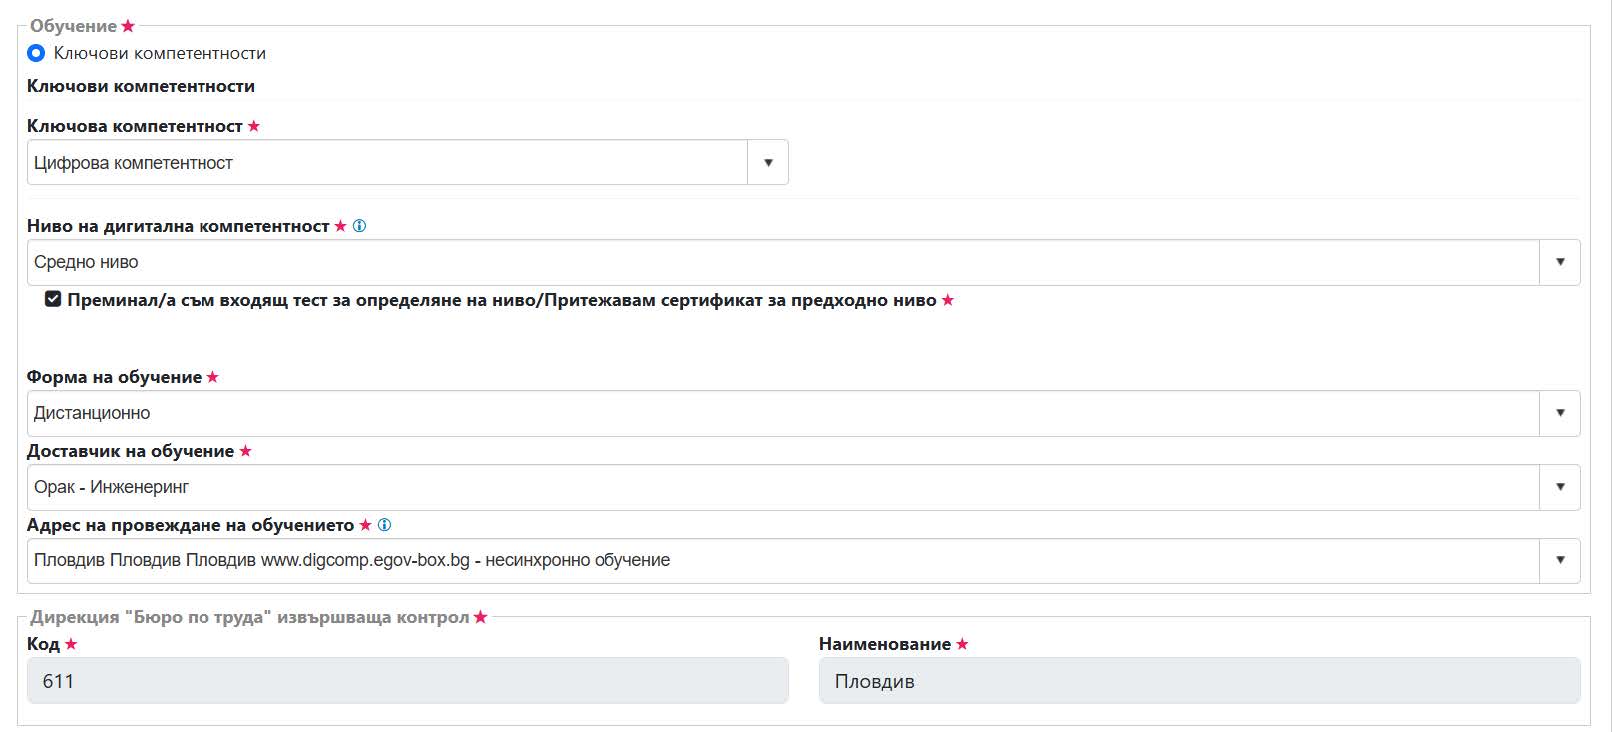The height and width of the screenshot is (732, 1614).
Task: Click the Цифрова компетентност selected value
Action: click(x=133, y=163)
